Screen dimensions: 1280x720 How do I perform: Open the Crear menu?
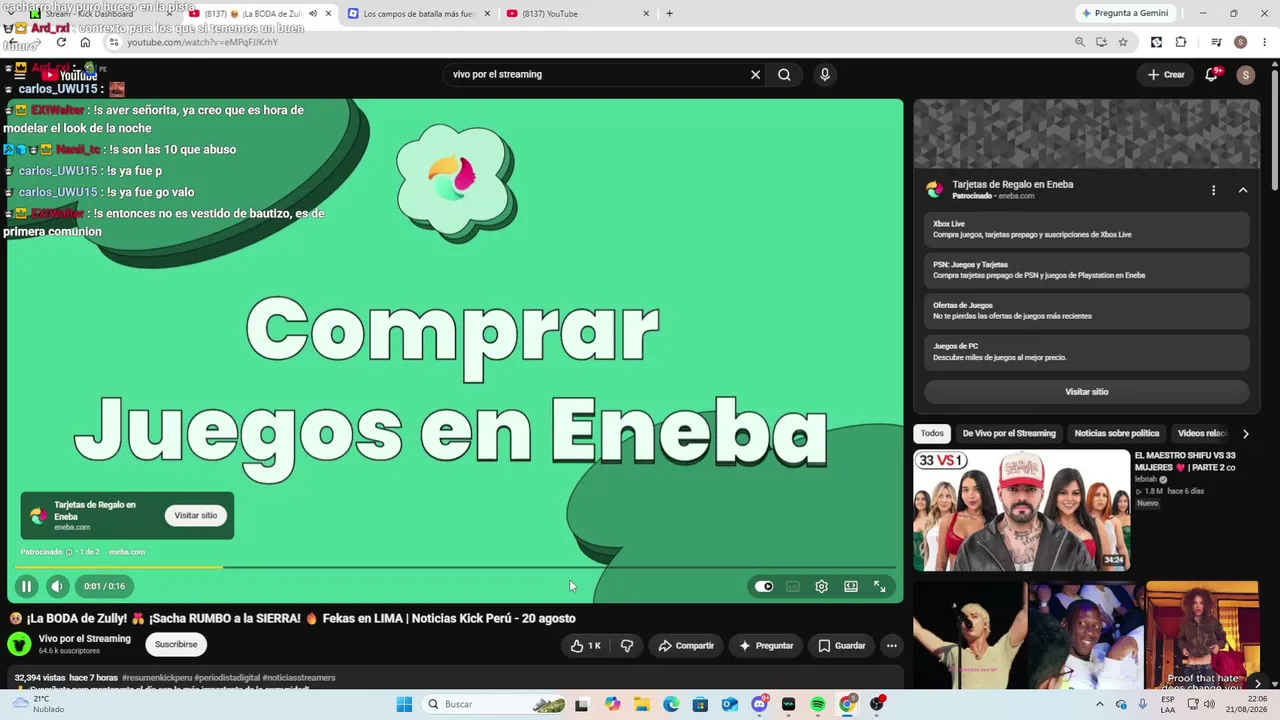(1166, 74)
